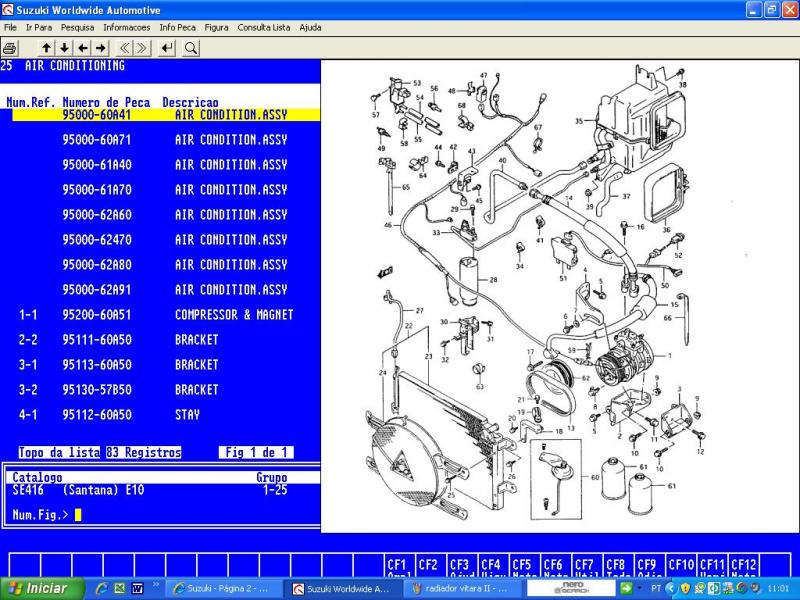Select part number 95000-61A40
The image size is (800, 600).
96,165
